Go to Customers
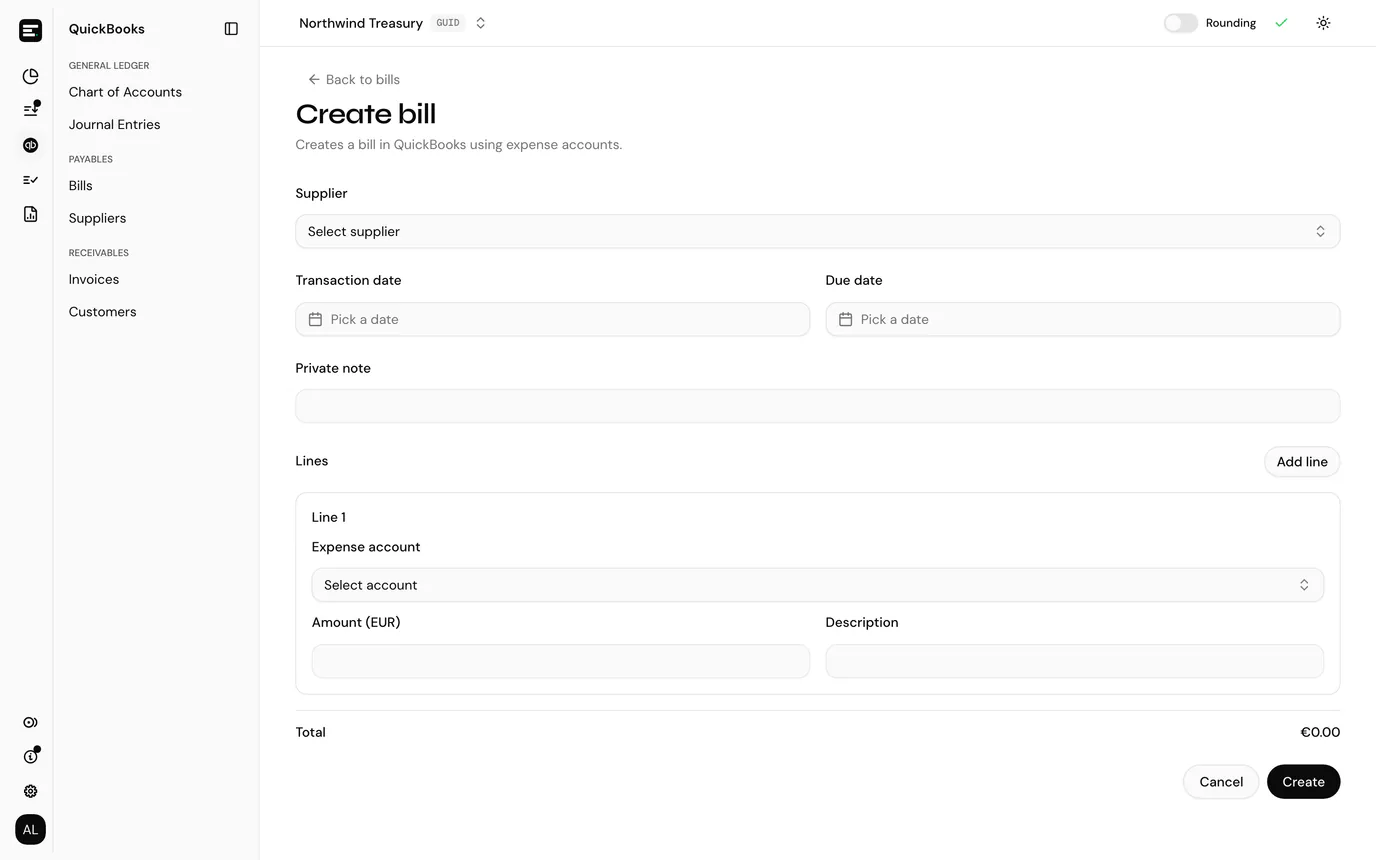The width and height of the screenshot is (1376, 860). click(x=102, y=312)
